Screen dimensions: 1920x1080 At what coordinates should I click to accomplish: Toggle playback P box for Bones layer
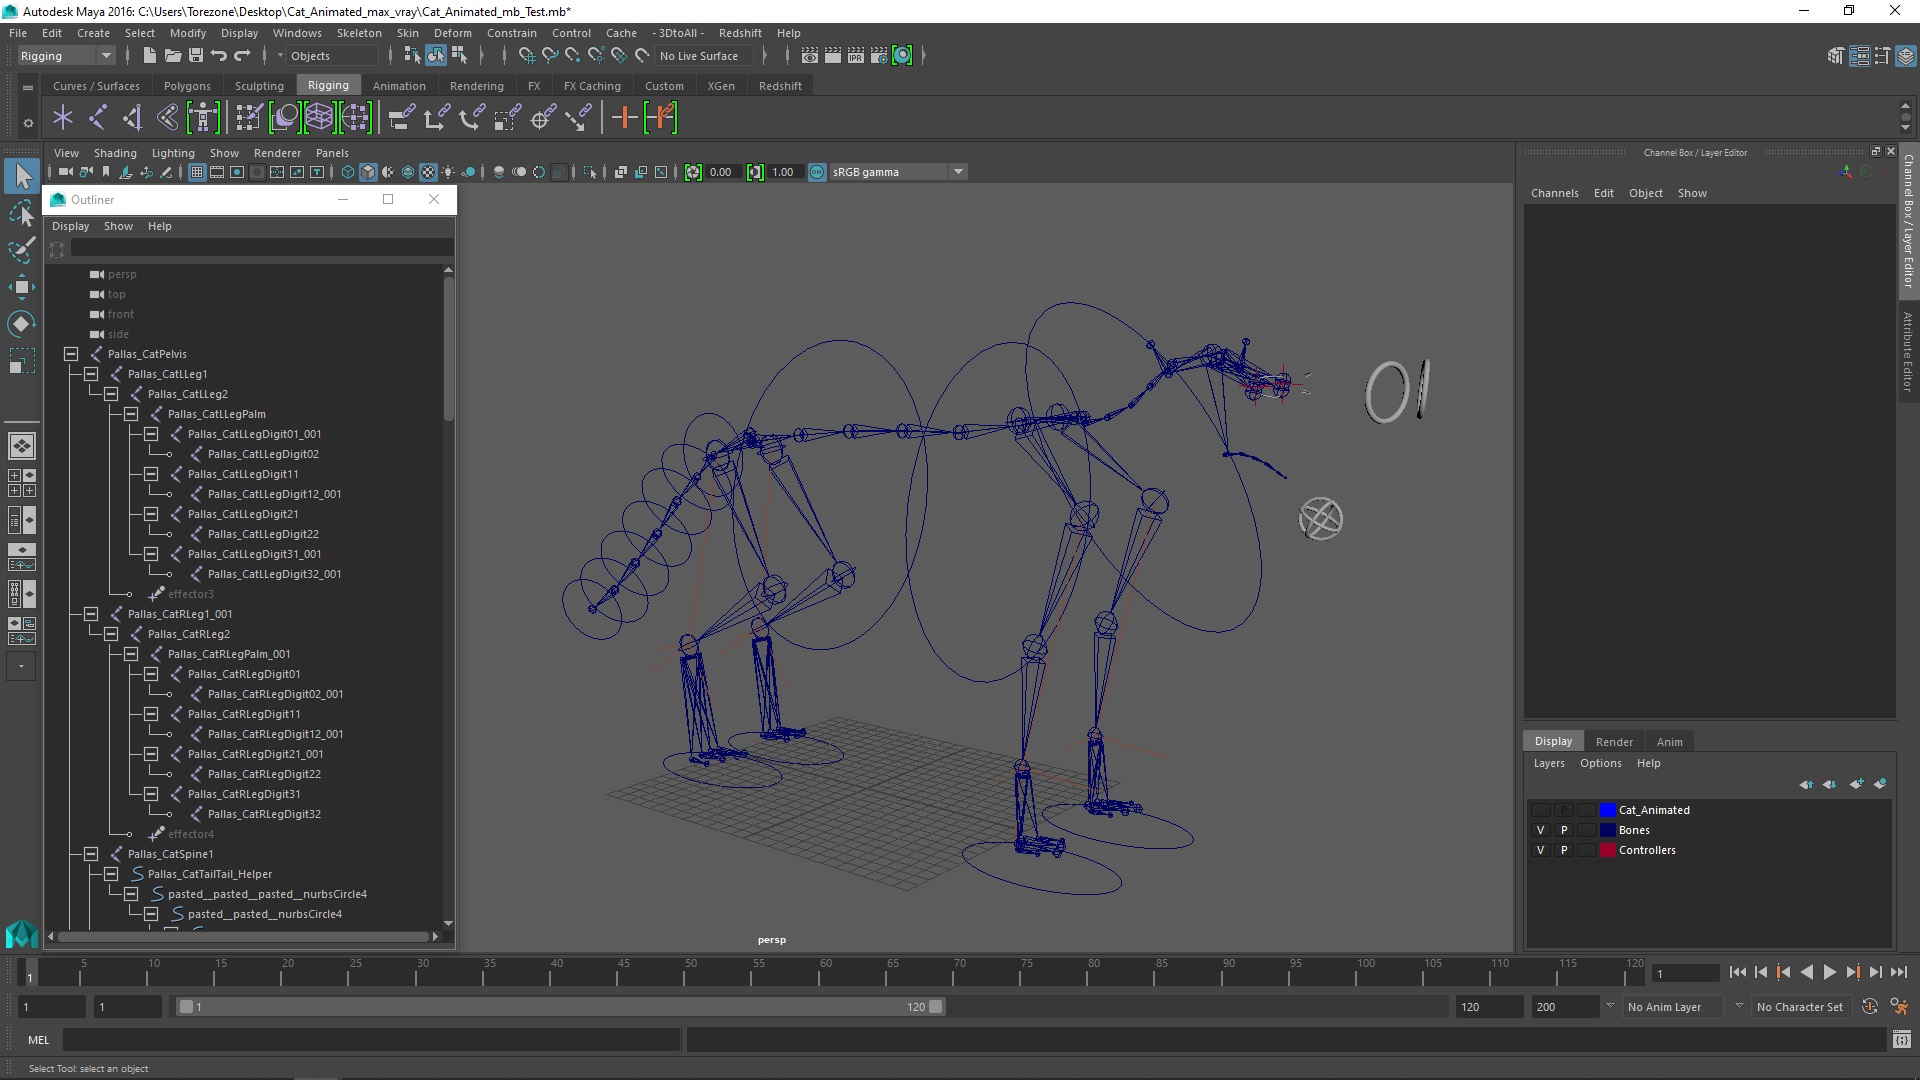tap(1564, 830)
